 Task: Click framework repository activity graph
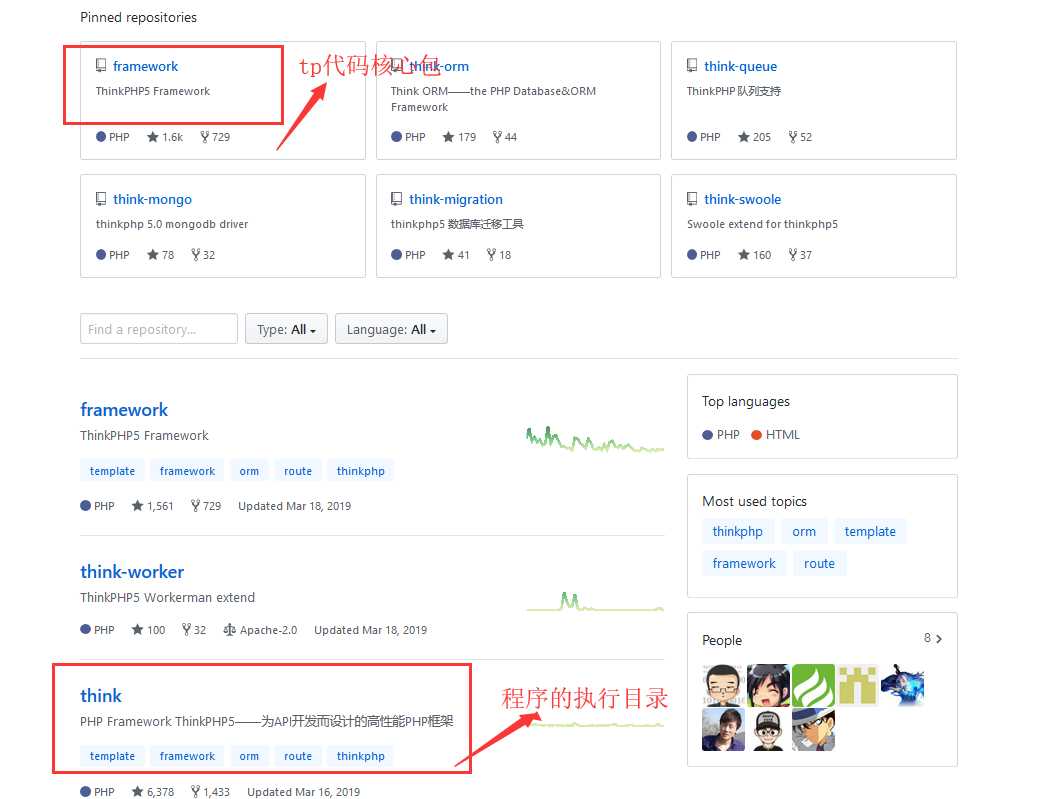(594, 441)
